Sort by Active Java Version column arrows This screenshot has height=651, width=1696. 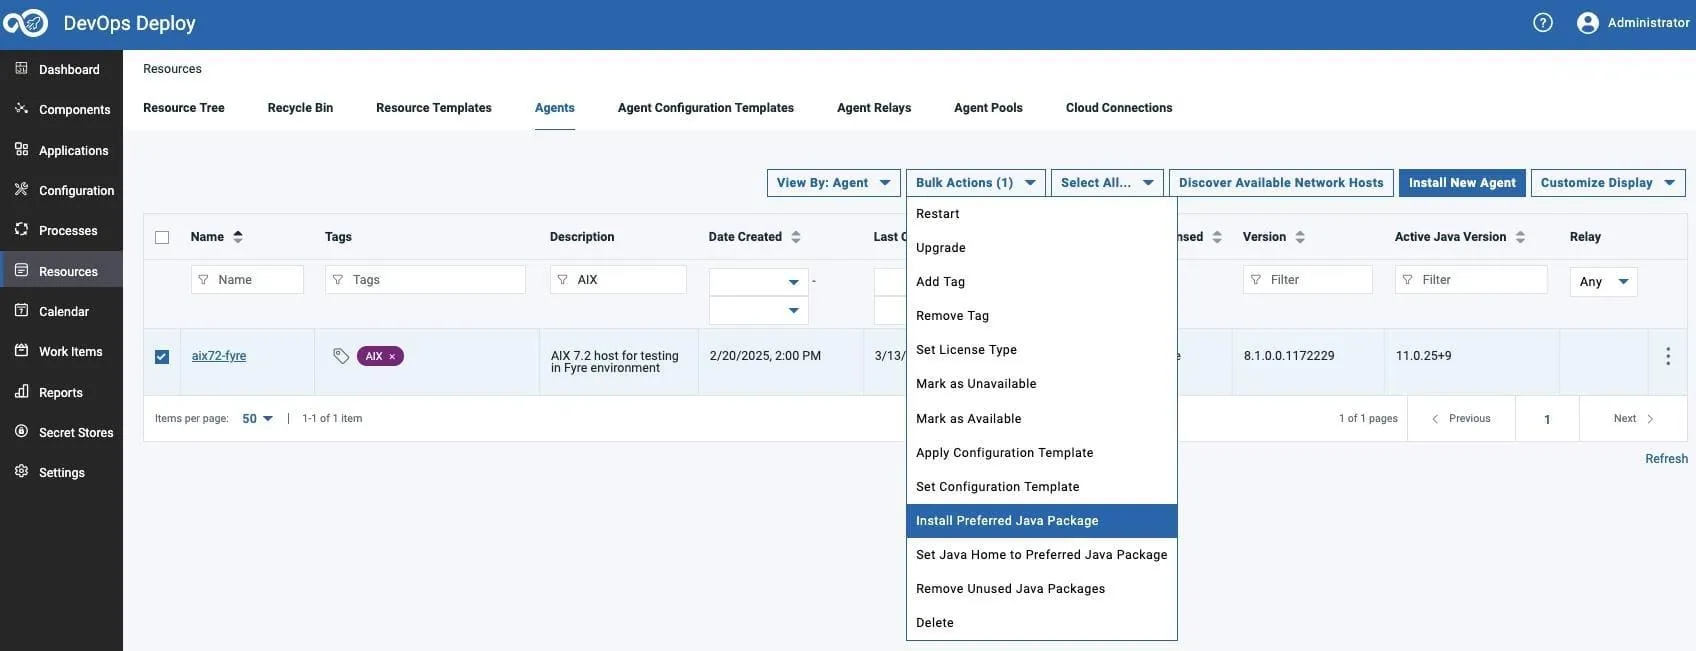point(1520,237)
